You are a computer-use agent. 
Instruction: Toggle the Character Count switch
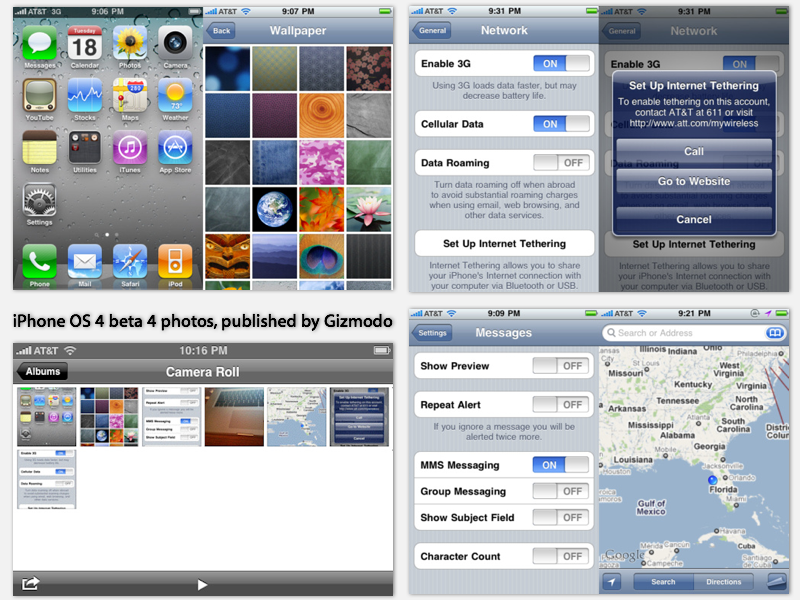tap(561, 556)
